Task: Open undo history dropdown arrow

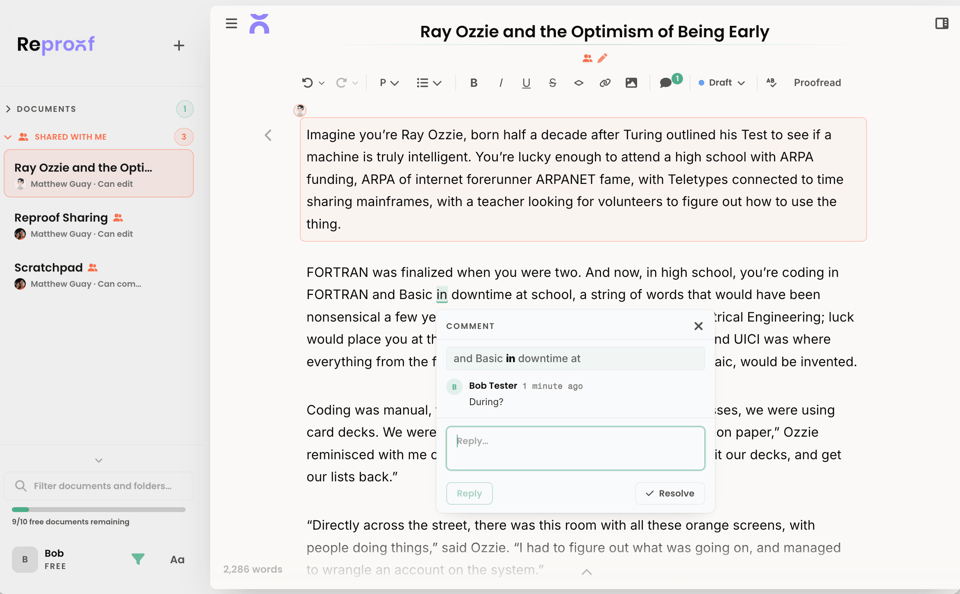Action: pyautogui.click(x=321, y=83)
